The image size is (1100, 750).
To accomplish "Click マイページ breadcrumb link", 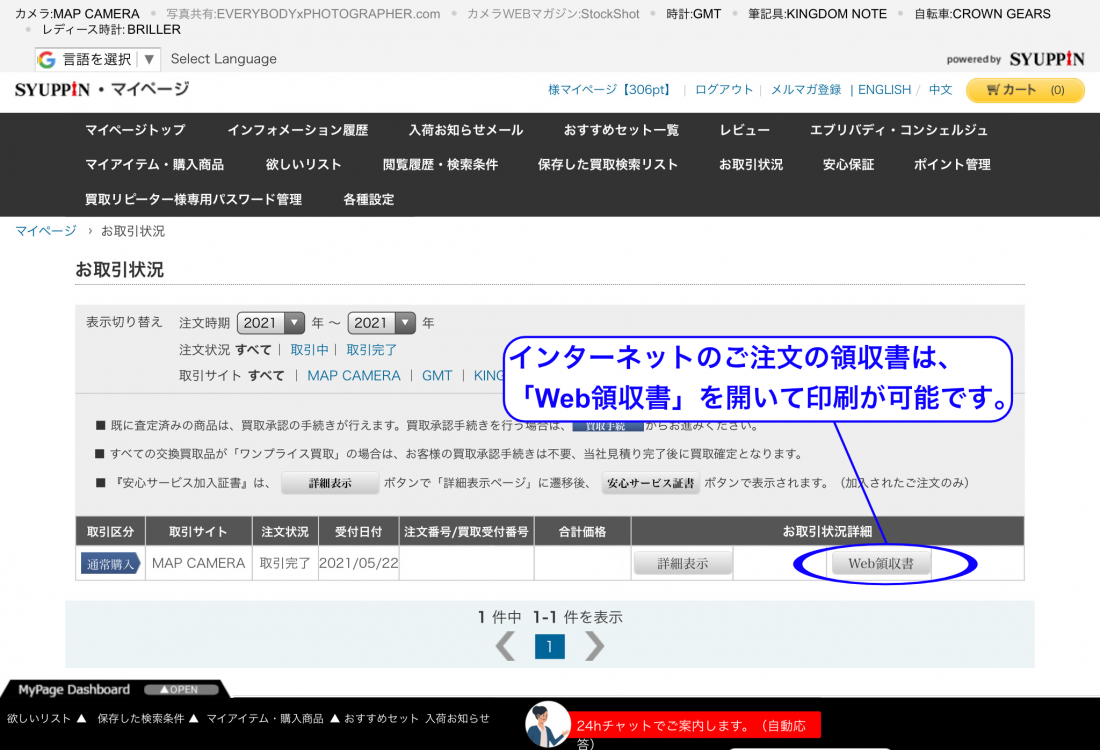I will 46,231.
